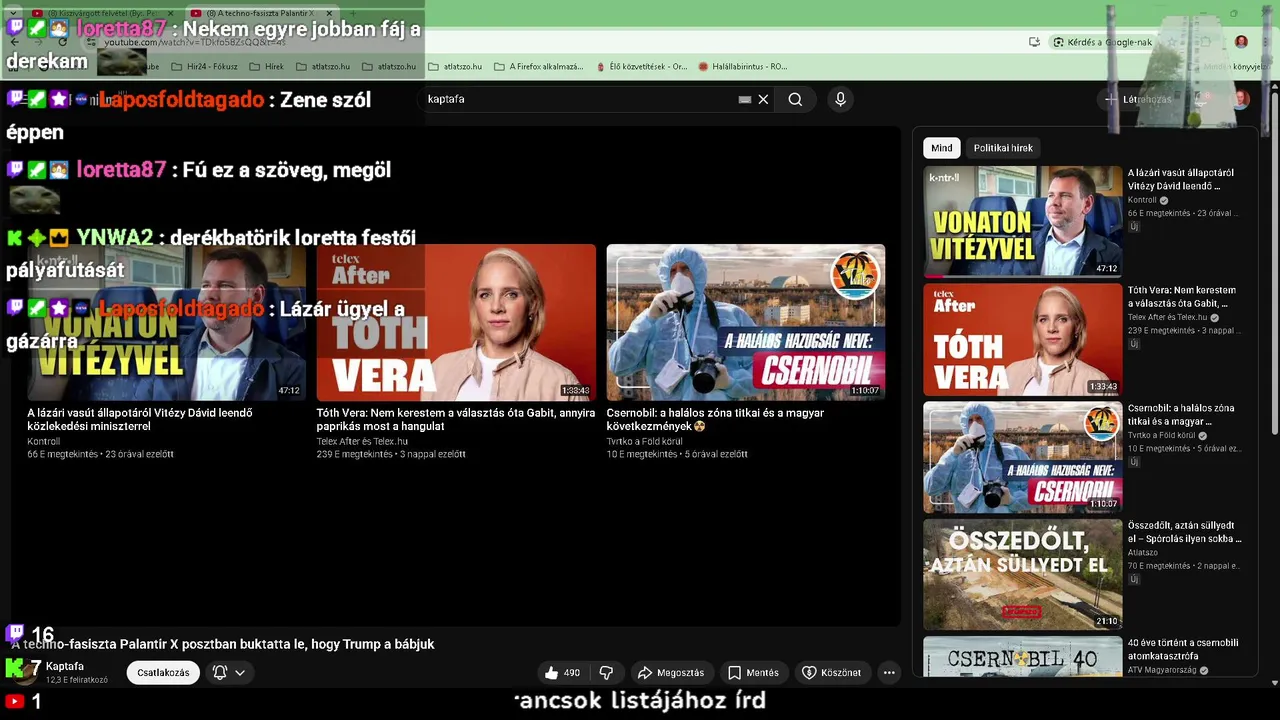Click sidebar title 40 éve történt a csernobili

1183,649
